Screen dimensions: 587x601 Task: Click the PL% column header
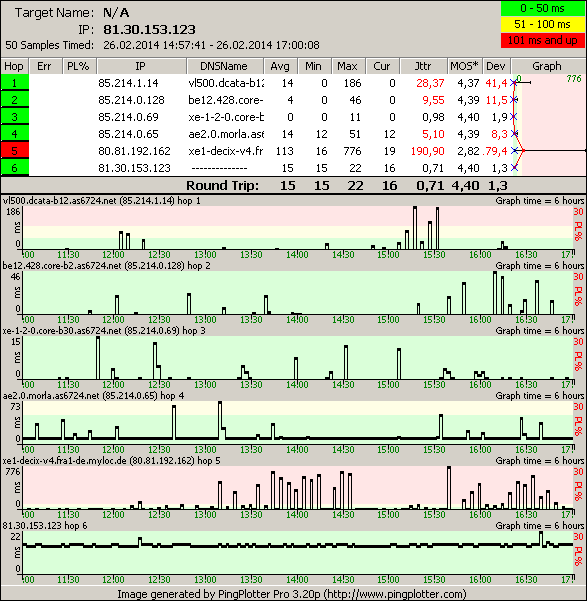(x=79, y=66)
